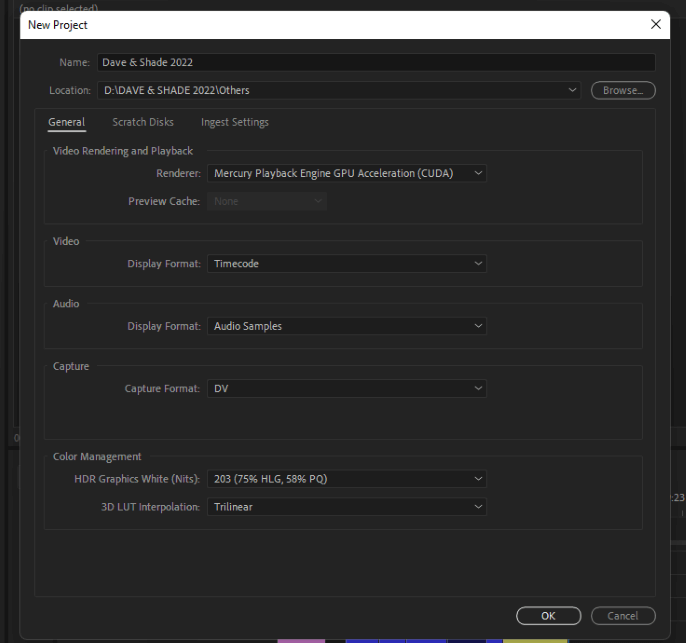
Task: Open the Location path dropdown
Action: click(339, 90)
